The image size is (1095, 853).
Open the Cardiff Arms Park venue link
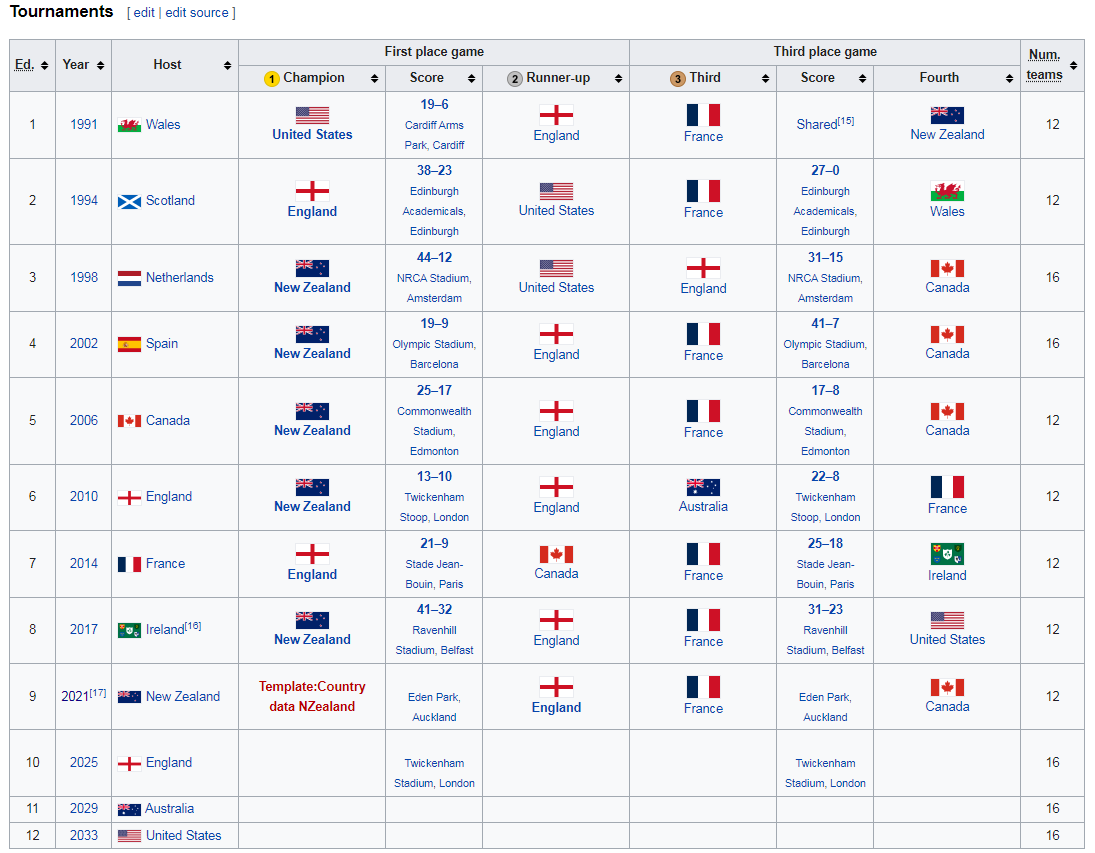pos(434,135)
